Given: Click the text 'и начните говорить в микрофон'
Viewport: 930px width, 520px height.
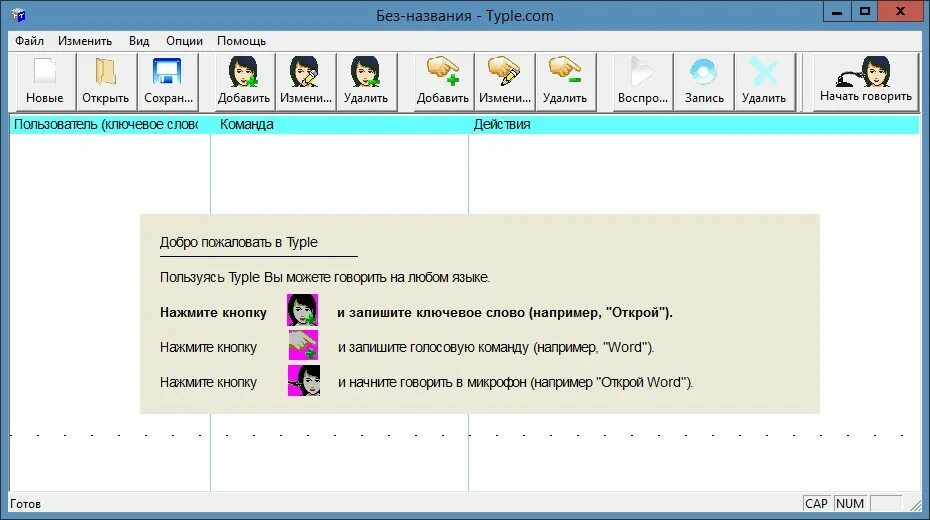Looking at the screenshot, I should [x=432, y=382].
